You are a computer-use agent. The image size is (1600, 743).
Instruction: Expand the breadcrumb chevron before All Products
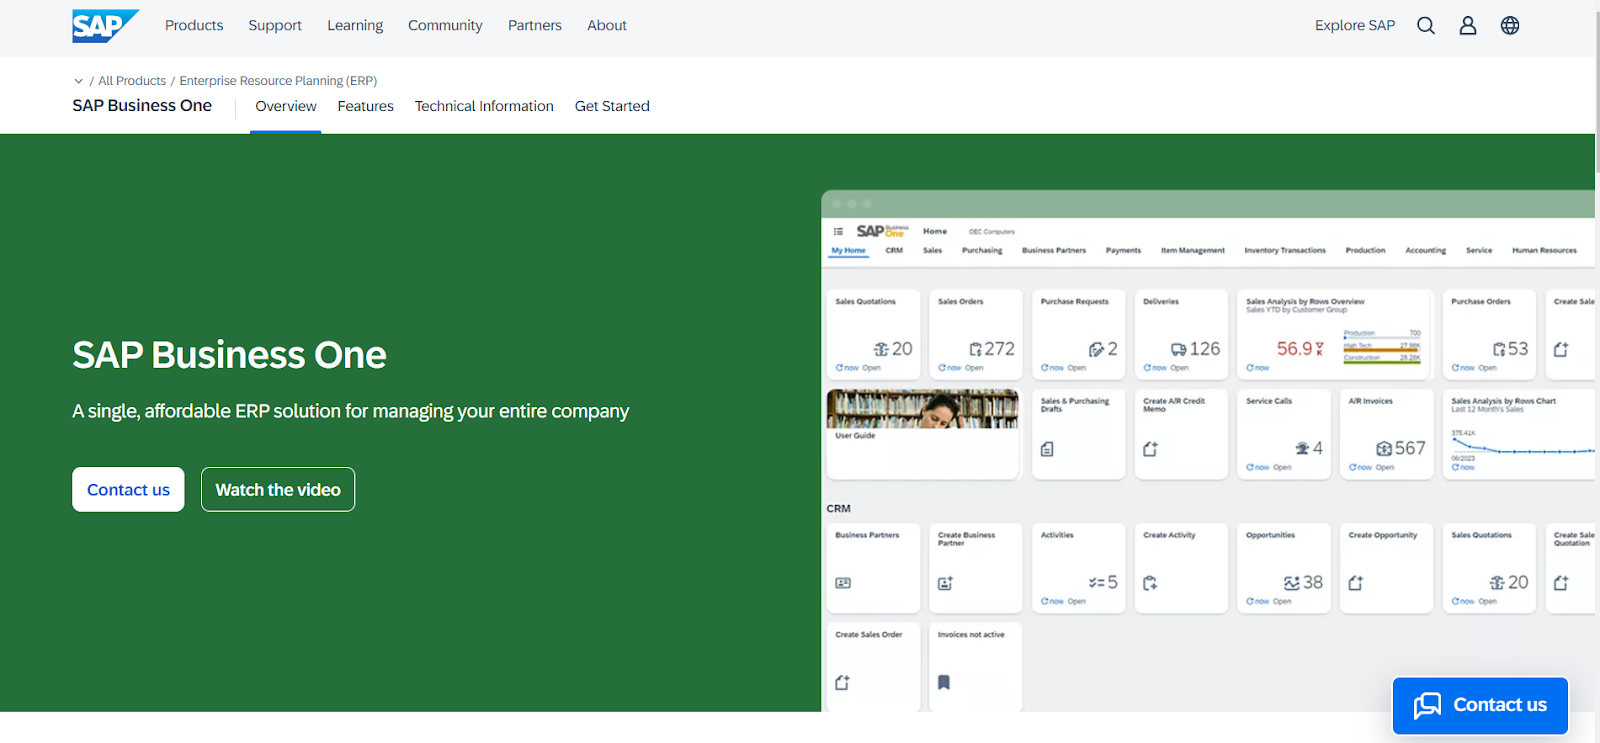pos(78,81)
